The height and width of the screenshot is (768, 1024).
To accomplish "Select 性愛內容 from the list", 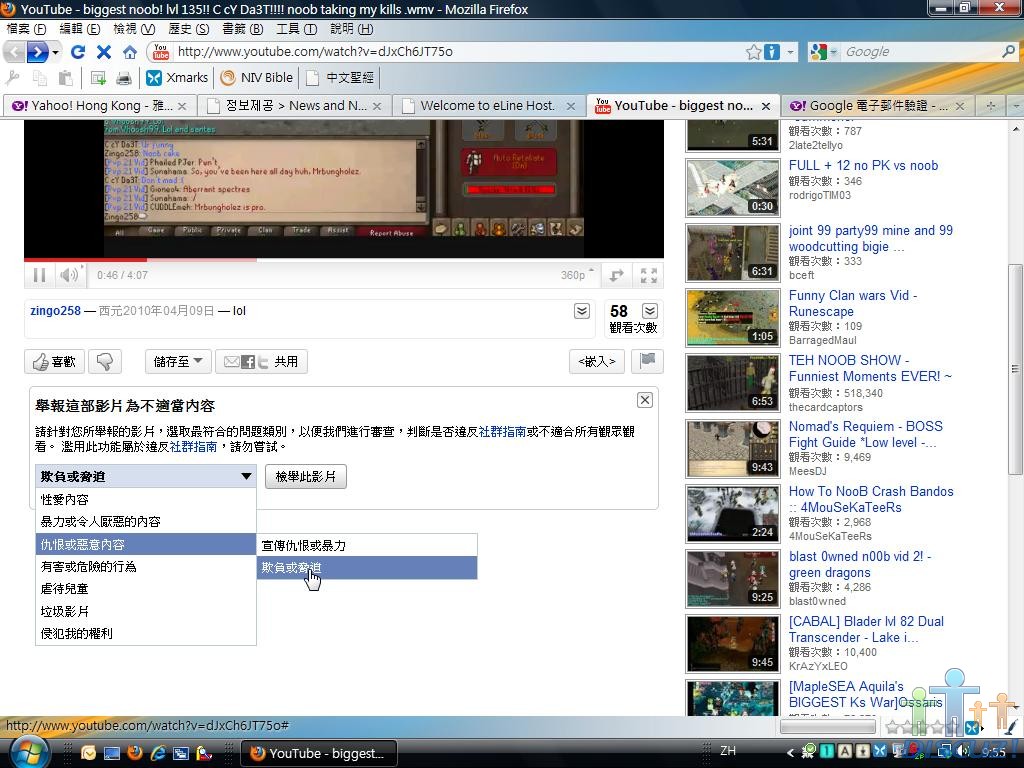I will pyautogui.click(x=146, y=500).
